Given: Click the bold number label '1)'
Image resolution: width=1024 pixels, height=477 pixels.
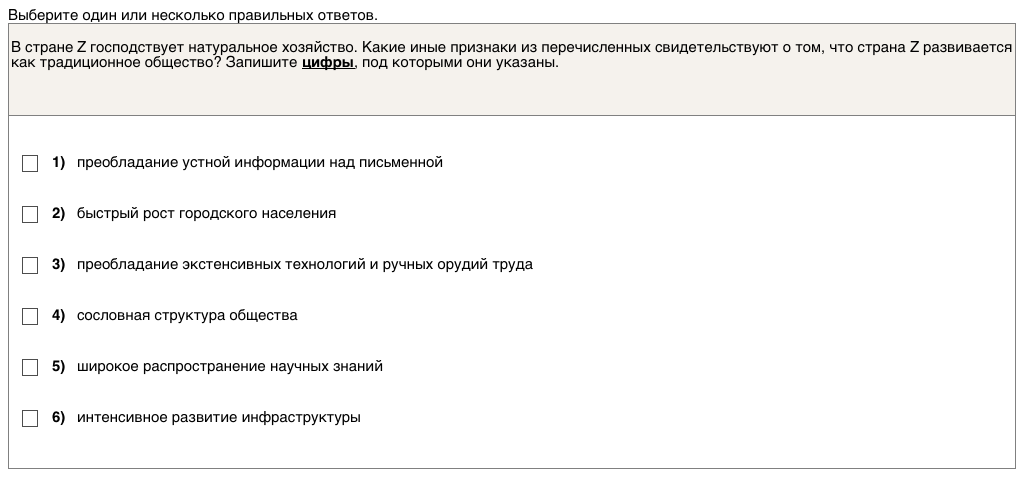Looking at the screenshot, I should coord(58,162).
